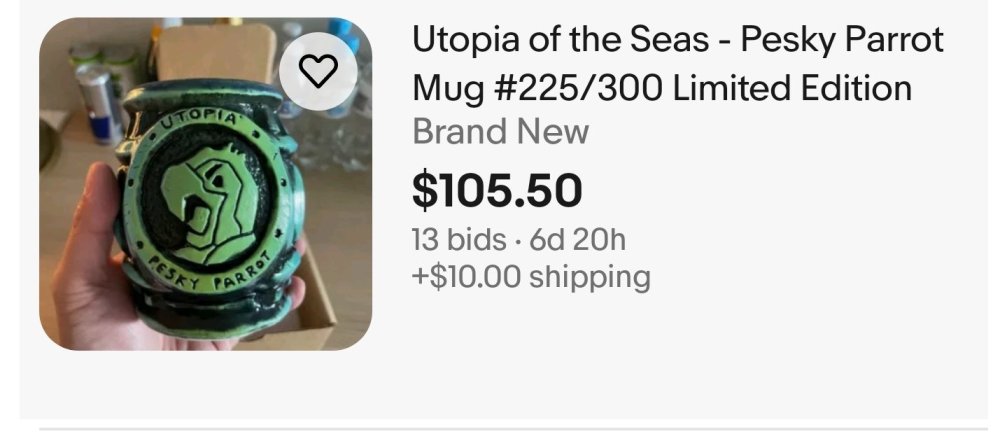Click the teal top rim of the mug
Screen dimensions: 1000x434
click(203, 96)
